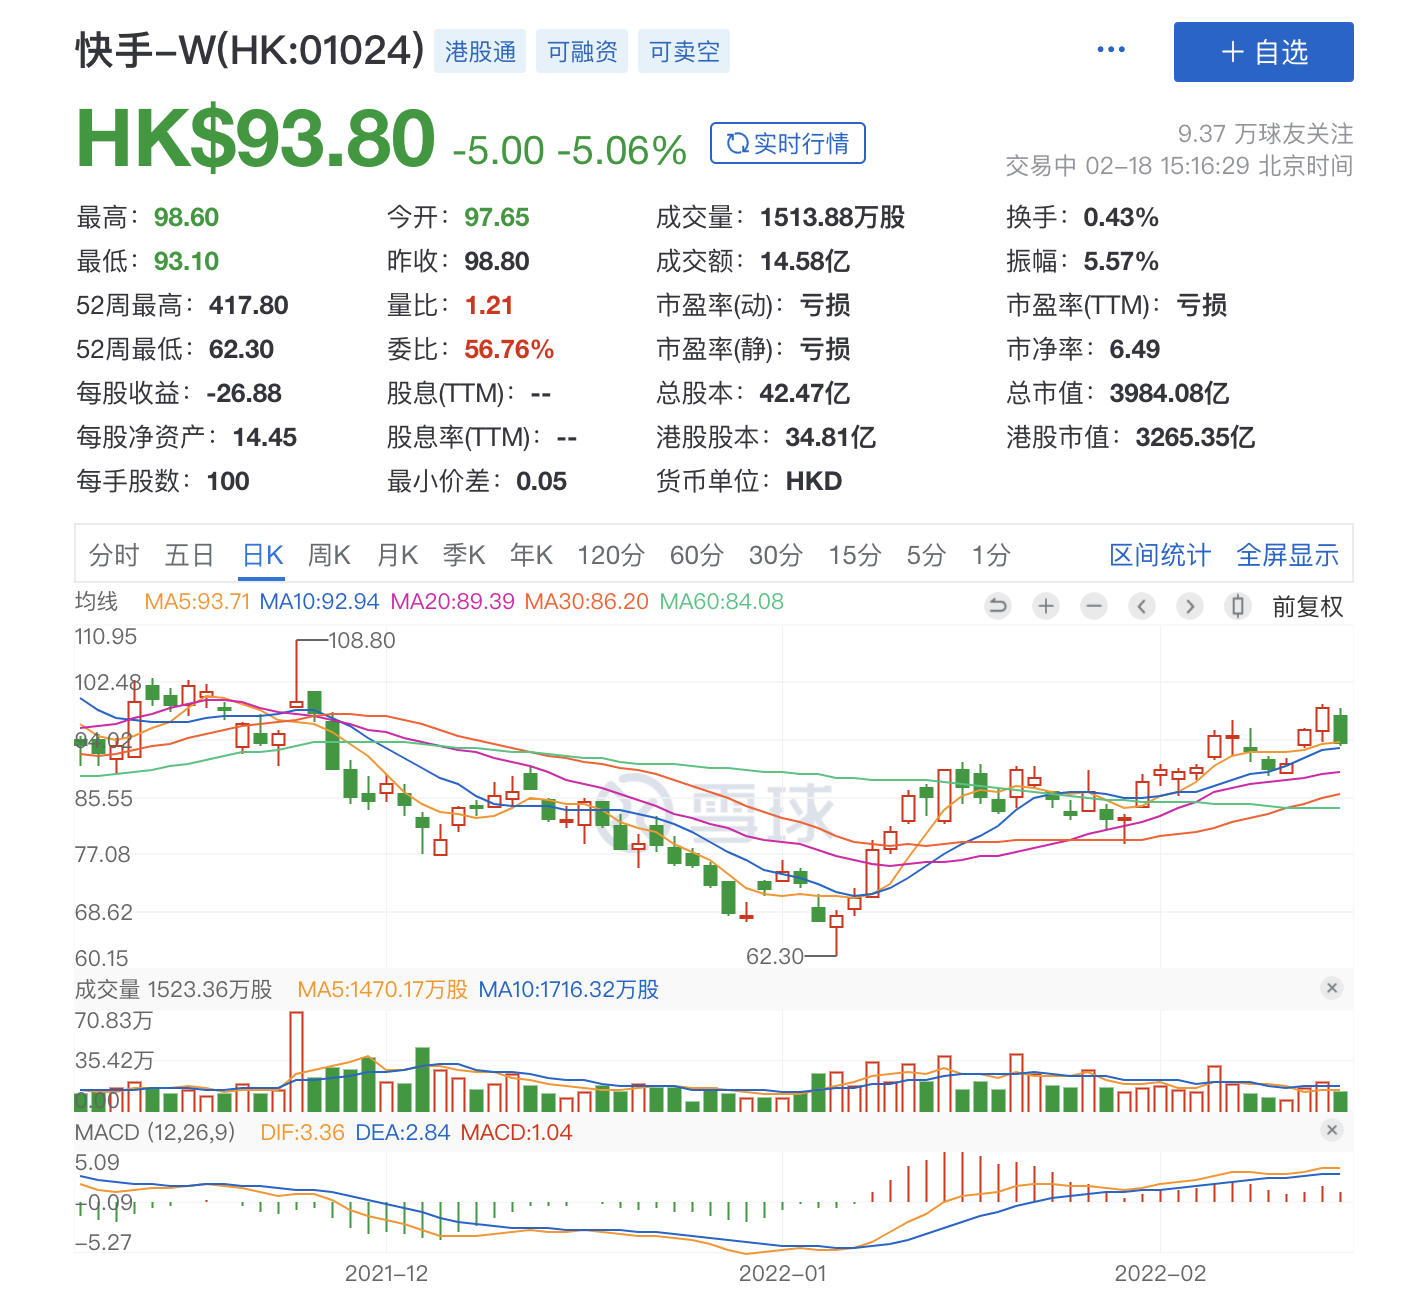Click the current price HK$93.80
This screenshot has width=1402, height=1302.
pyautogui.click(x=256, y=138)
